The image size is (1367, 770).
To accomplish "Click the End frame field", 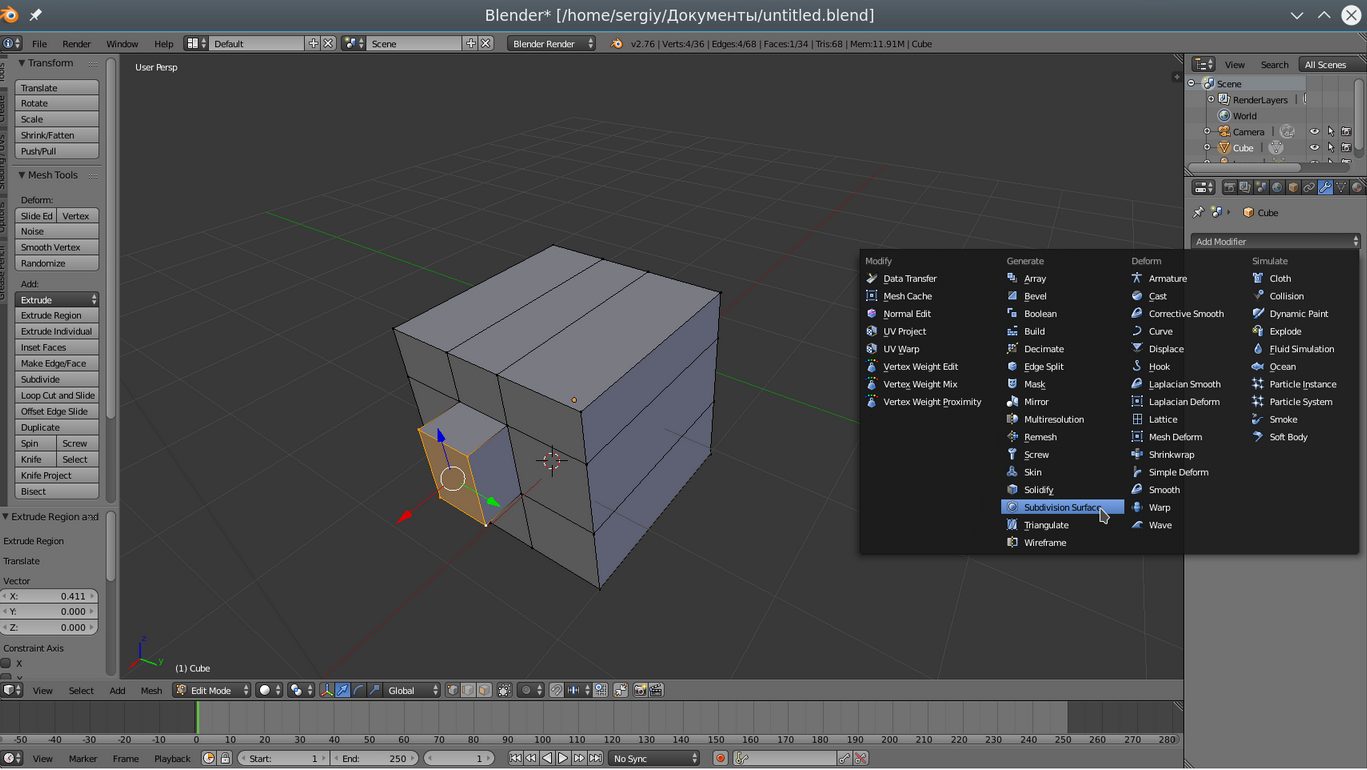I will pyautogui.click(x=375, y=759).
